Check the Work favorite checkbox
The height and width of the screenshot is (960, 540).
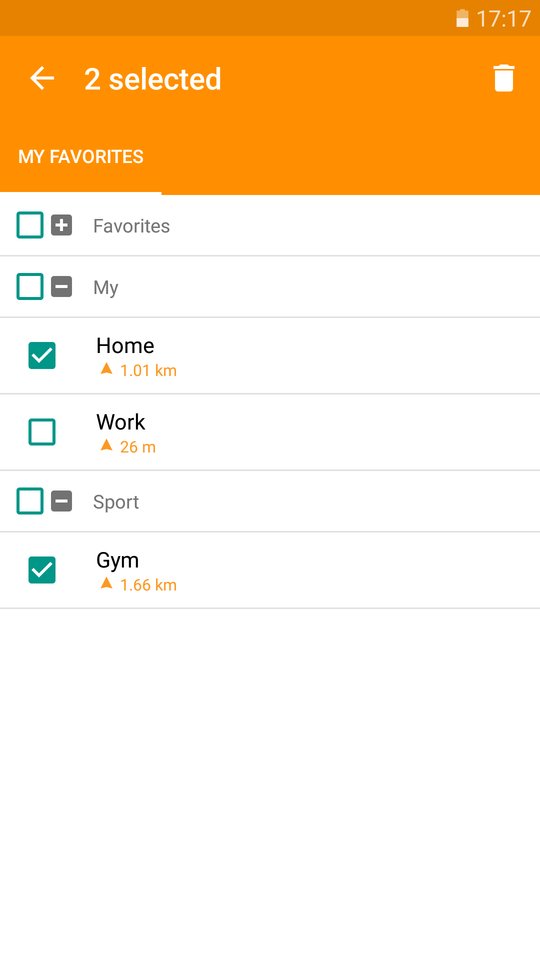coord(42,432)
